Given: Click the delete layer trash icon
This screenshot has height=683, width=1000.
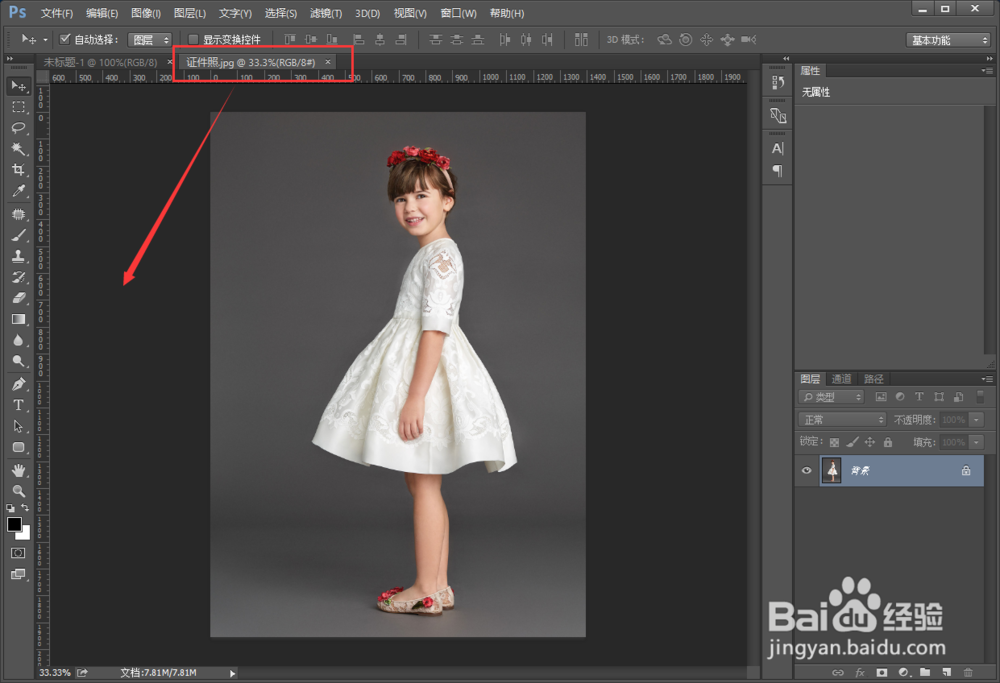Looking at the screenshot, I should click(x=969, y=673).
